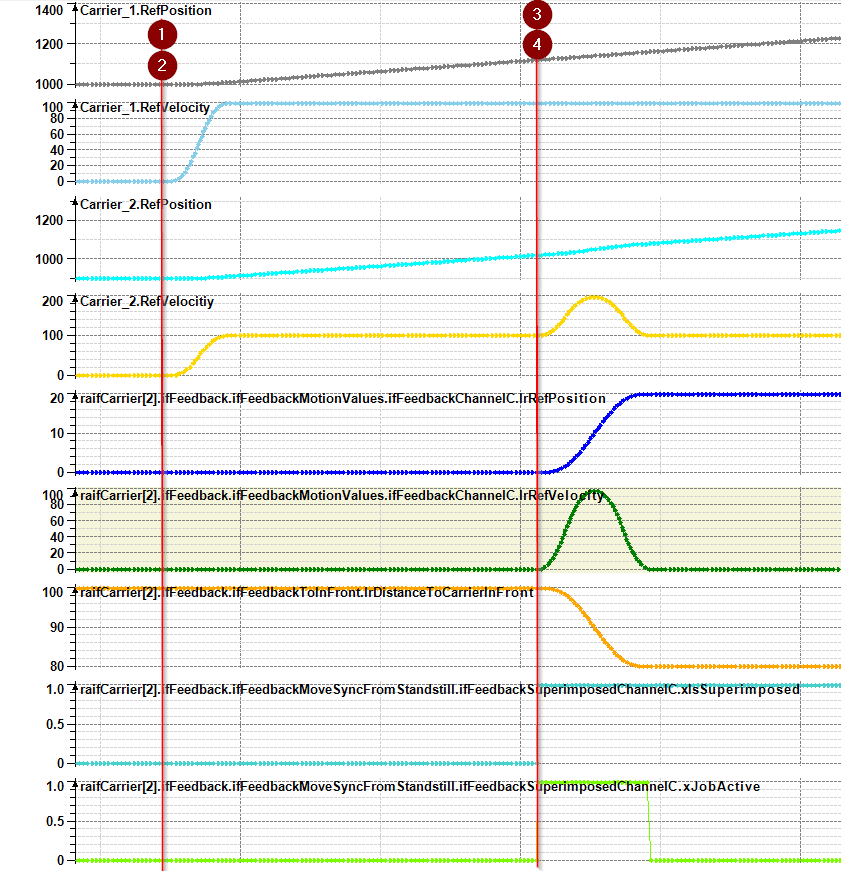Click the lrDistanceToCarrierInFront trace label
The image size is (841, 871).
306,592
